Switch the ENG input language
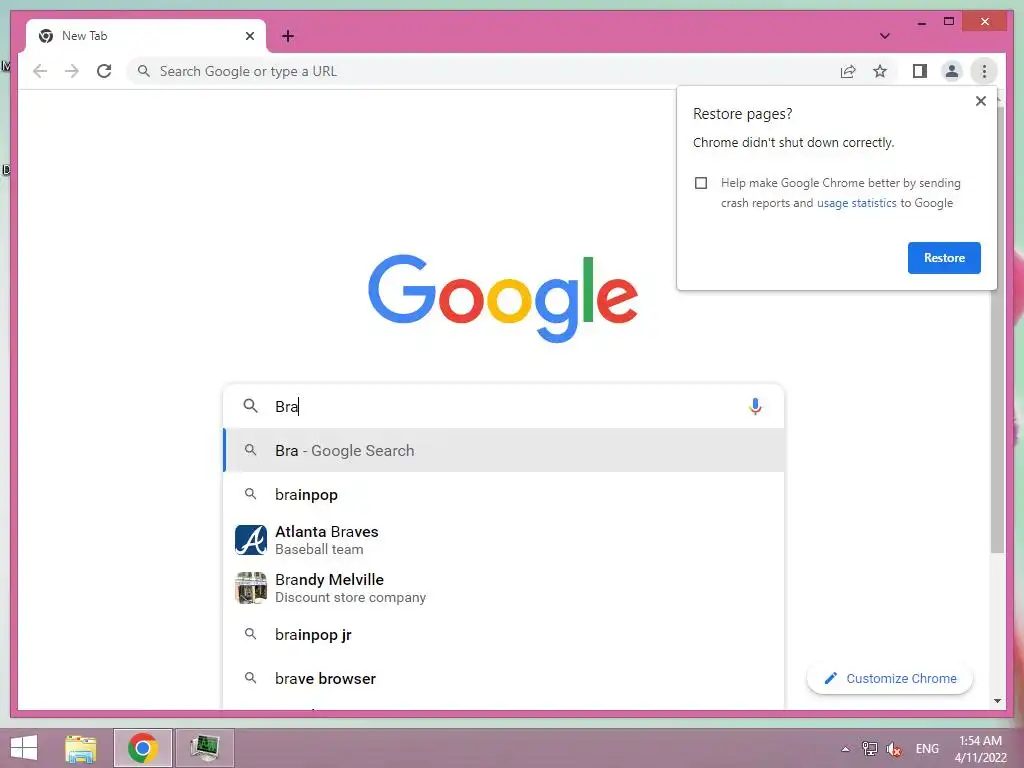This screenshot has width=1024, height=768. pos(927,749)
